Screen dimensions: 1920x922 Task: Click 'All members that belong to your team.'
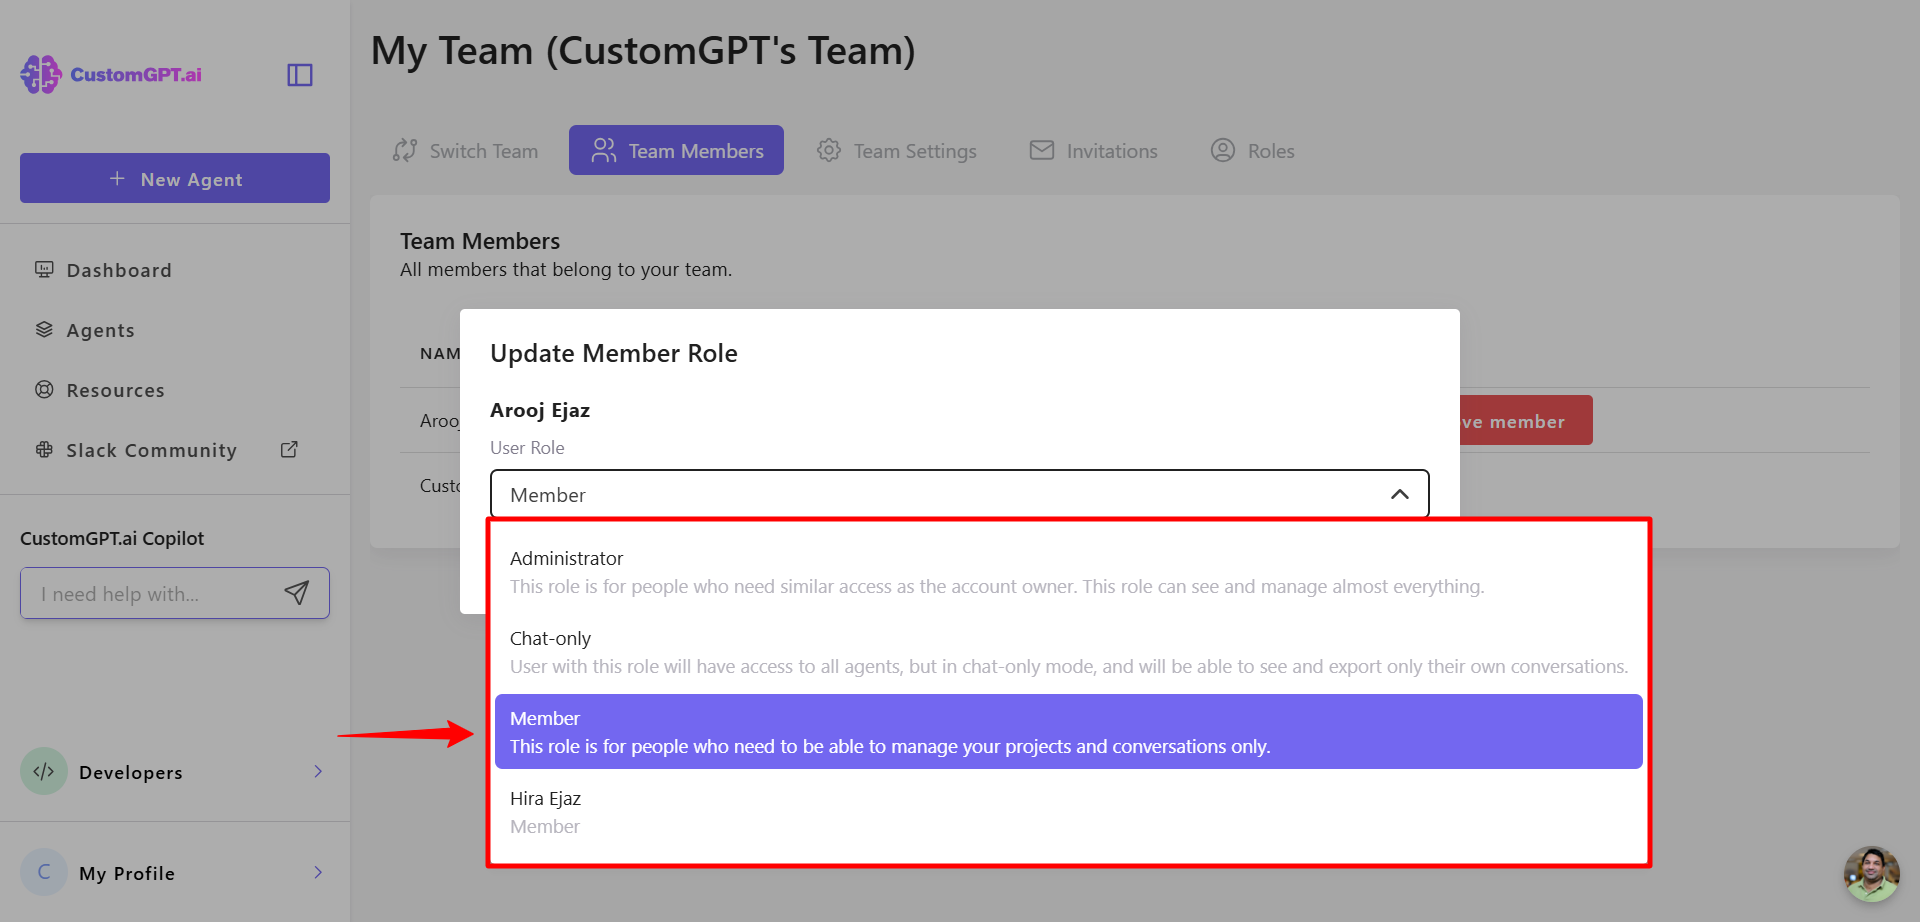coord(566,270)
